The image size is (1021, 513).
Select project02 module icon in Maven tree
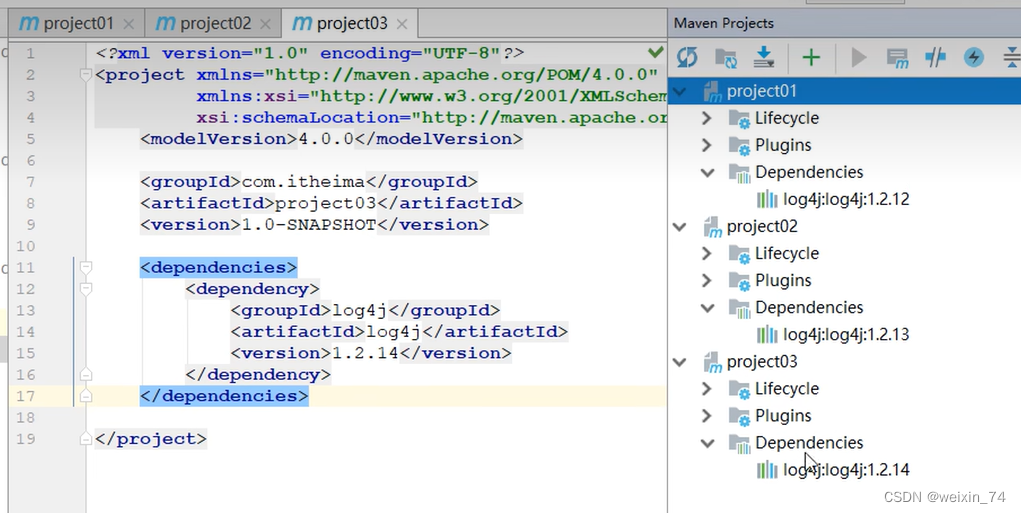tap(713, 227)
